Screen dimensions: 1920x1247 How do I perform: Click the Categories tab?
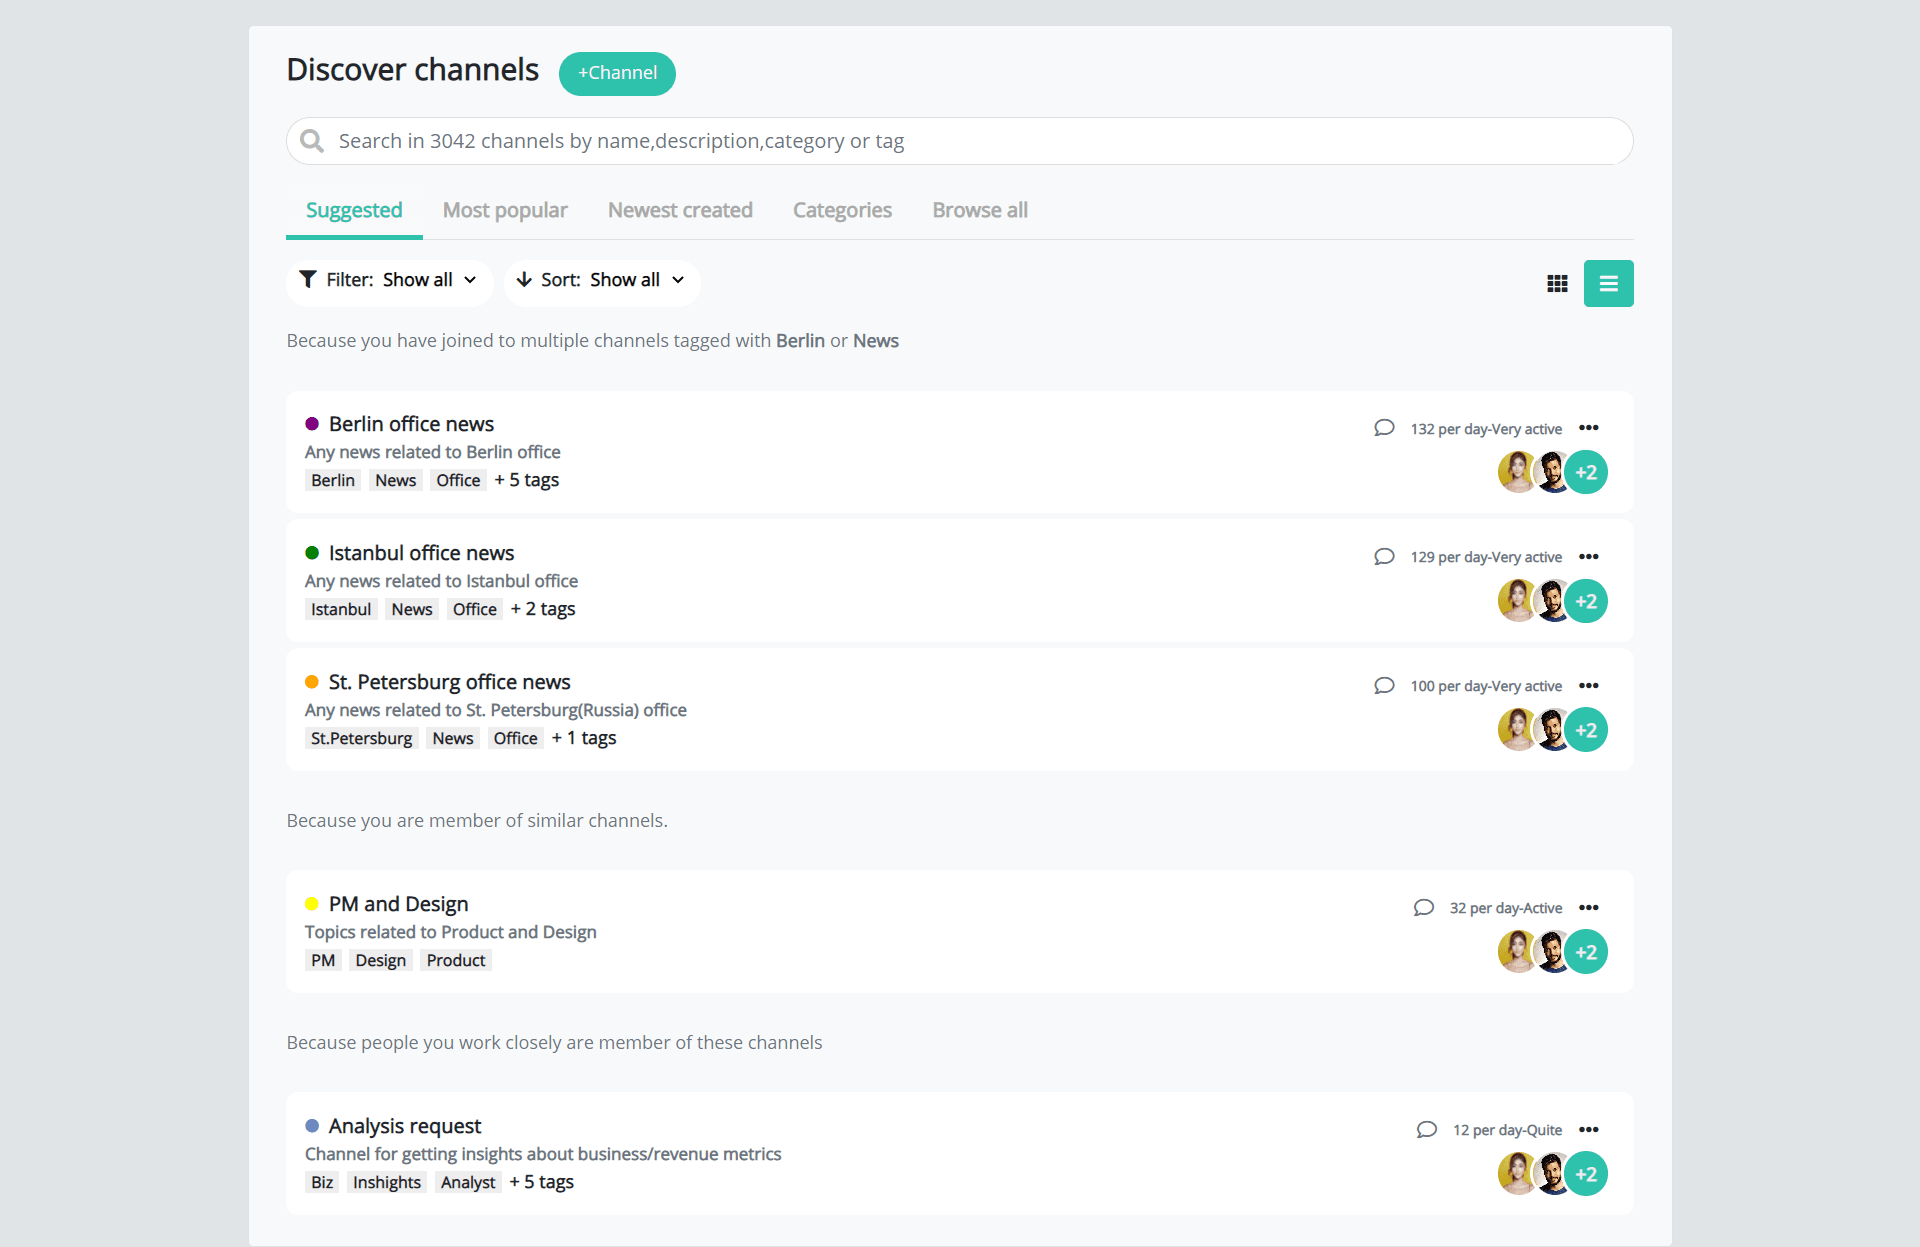(842, 210)
